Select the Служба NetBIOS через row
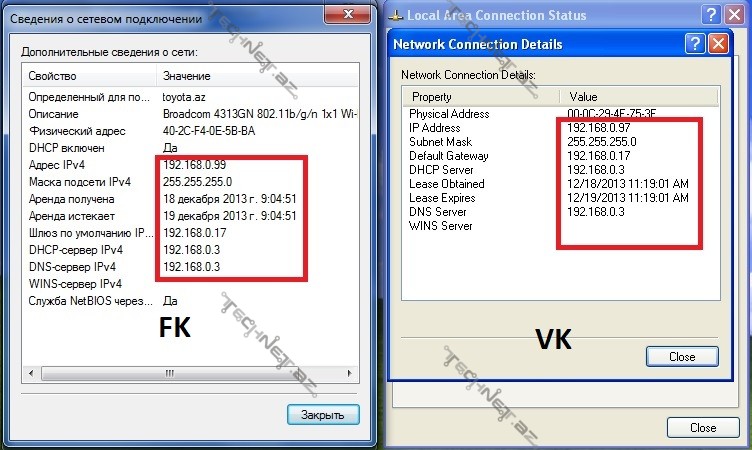This screenshot has width=752, height=450. (x=191, y=301)
